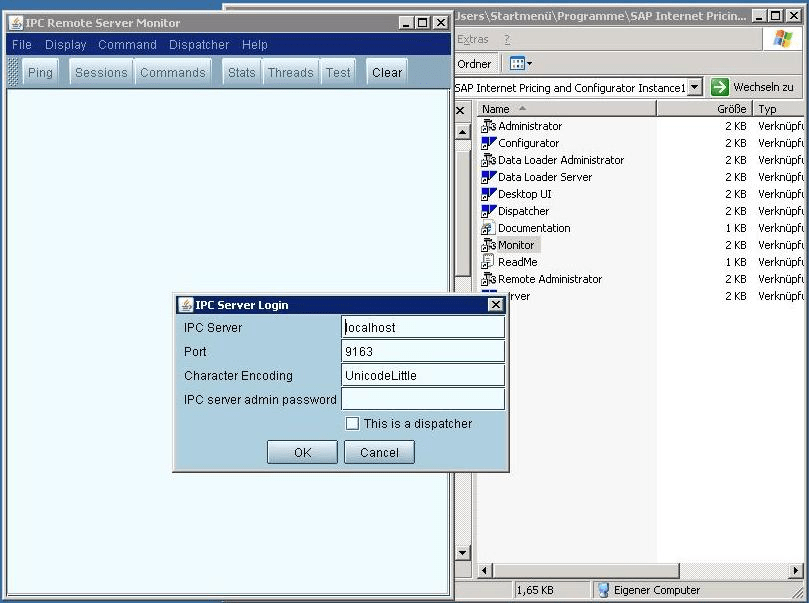Click the OK button in login dialog
Screen dimensions: 809x603
click(x=302, y=452)
